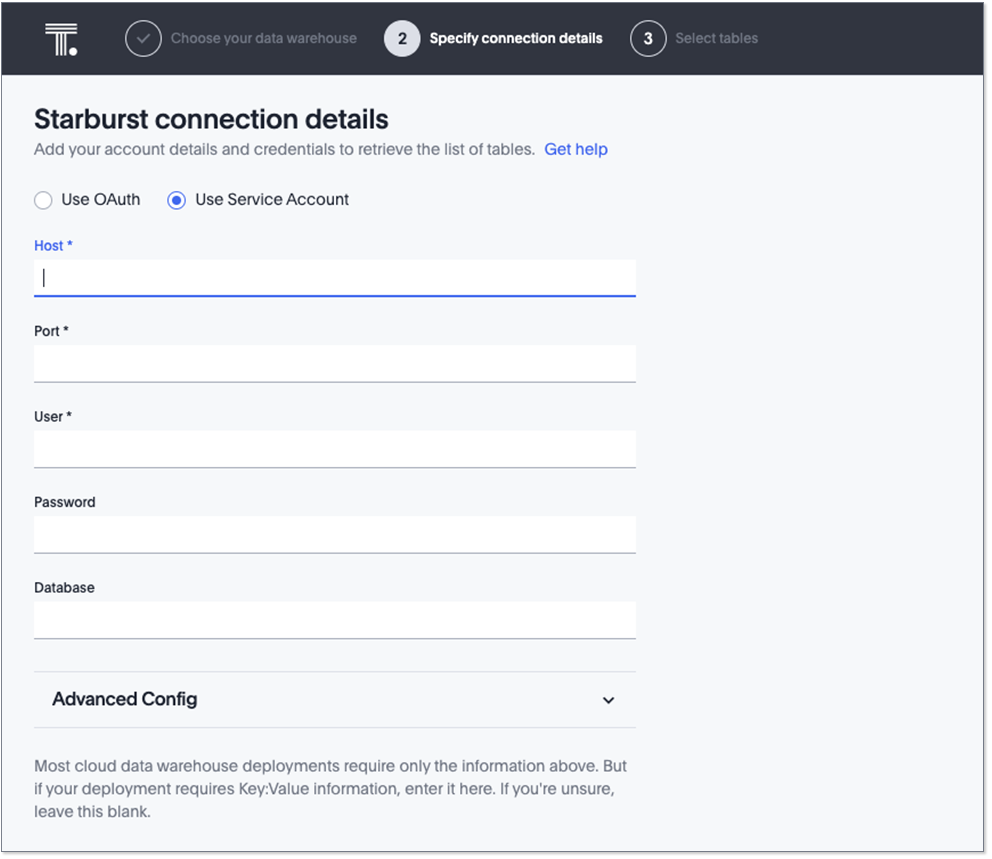Click the ThoughtSpot logo in header
This screenshot has width=992, height=859.
point(61,39)
